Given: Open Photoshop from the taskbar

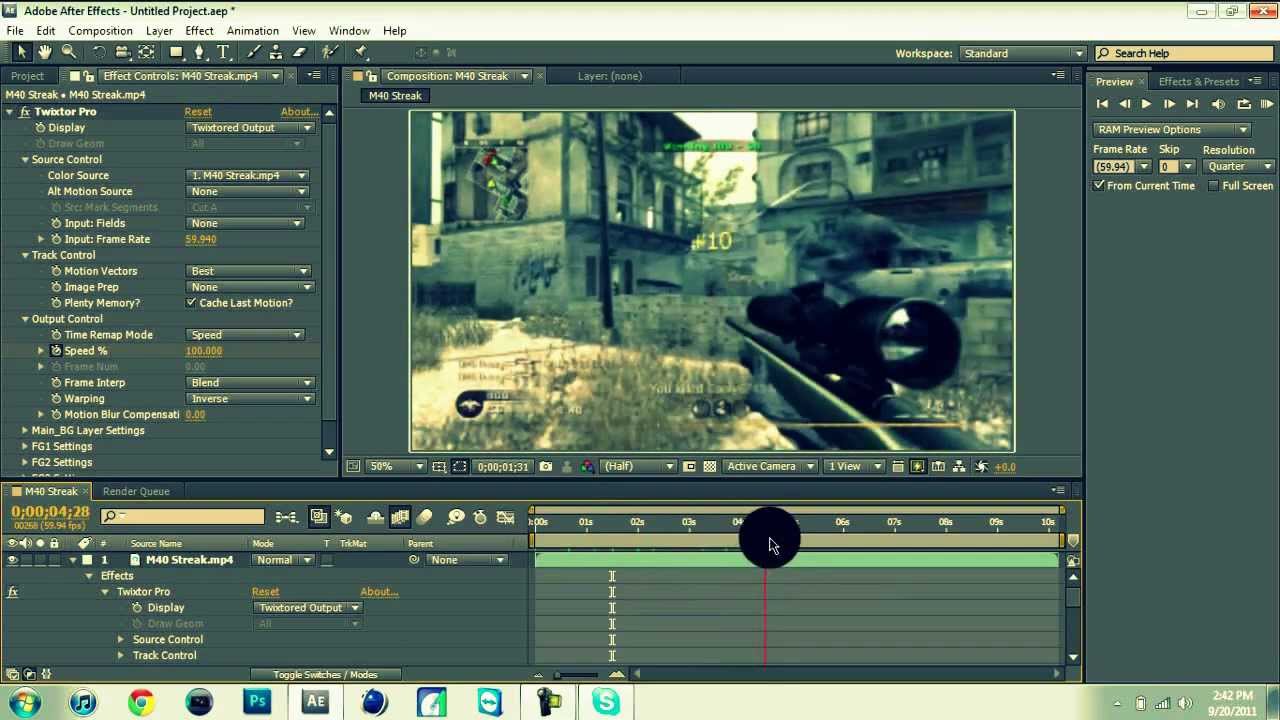Looking at the screenshot, I should click(257, 702).
